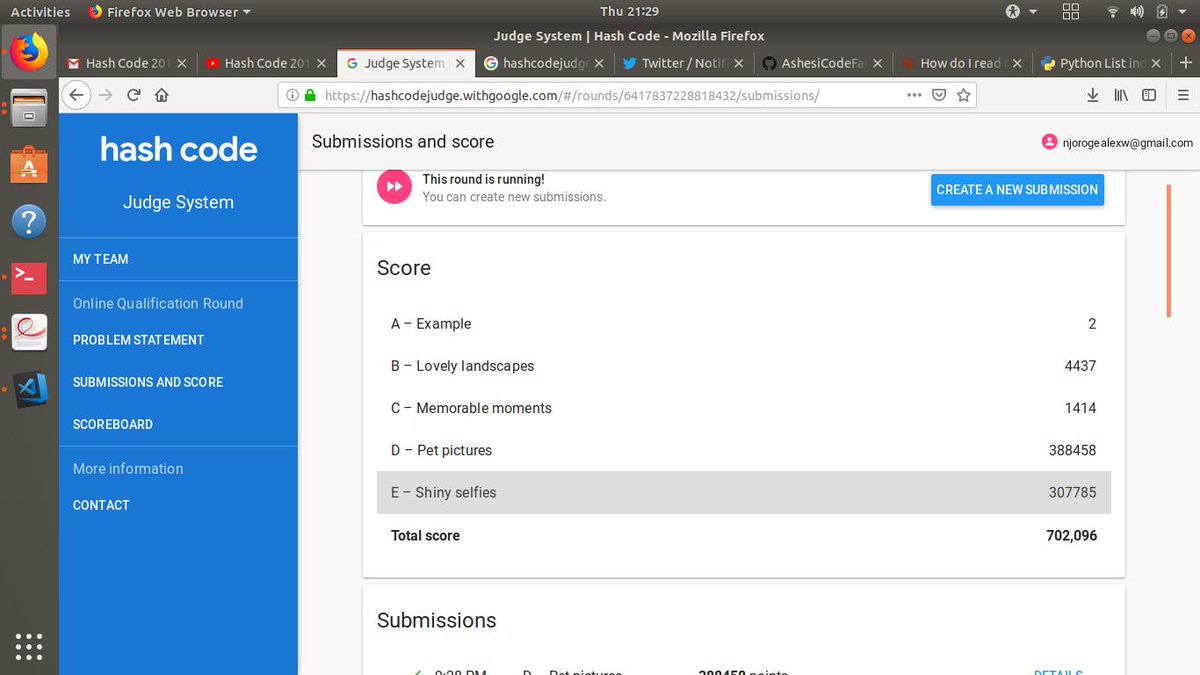Image resolution: width=1200 pixels, height=675 pixels.
Task: Click the Total score value 702,096
Action: (1072, 535)
